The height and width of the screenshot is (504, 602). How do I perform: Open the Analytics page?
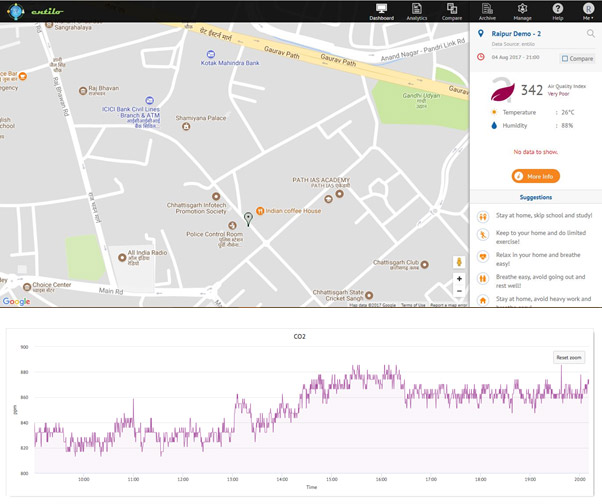point(417,12)
